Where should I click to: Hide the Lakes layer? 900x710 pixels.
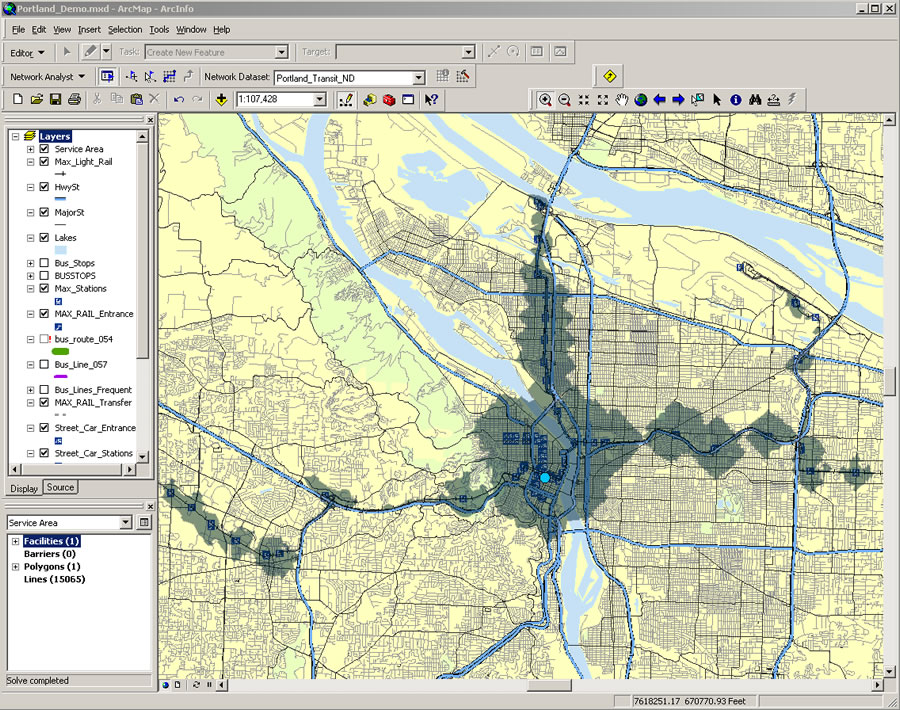[x=44, y=237]
